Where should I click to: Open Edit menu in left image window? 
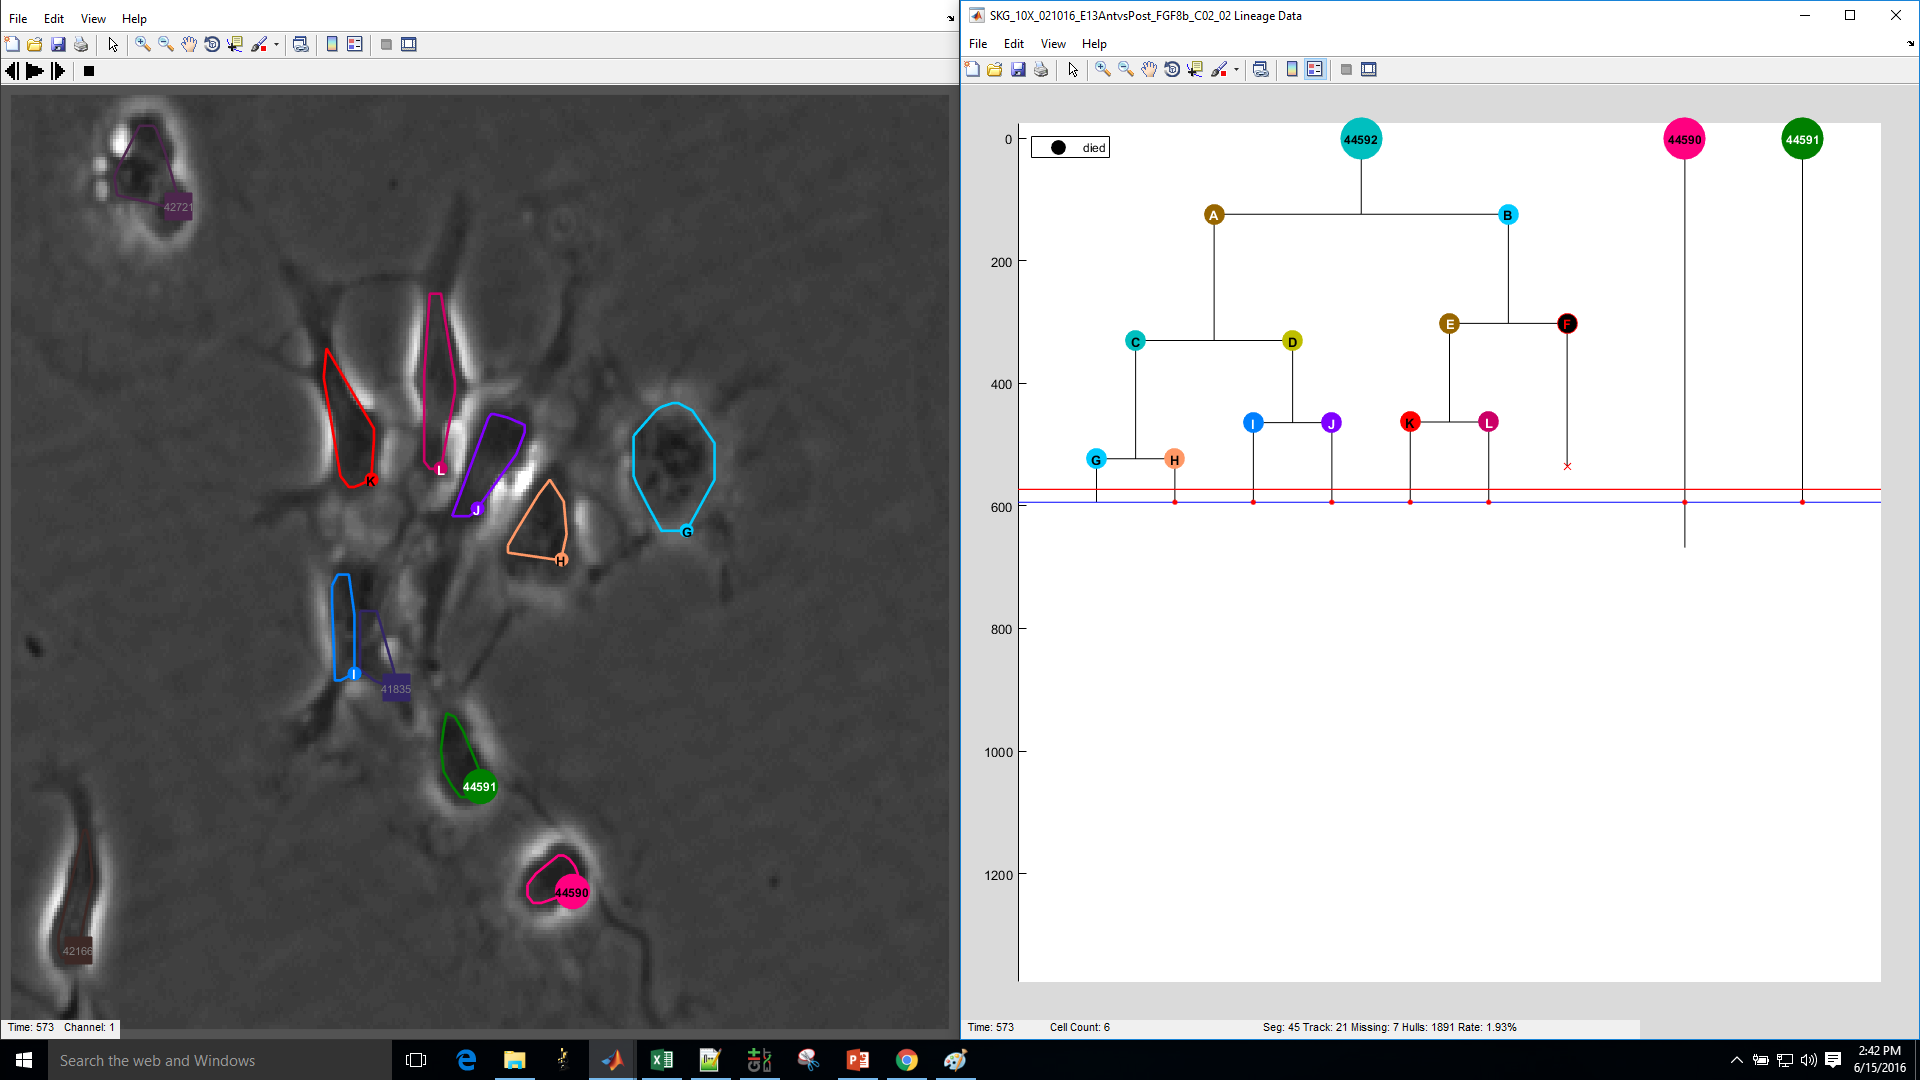tap(54, 19)
